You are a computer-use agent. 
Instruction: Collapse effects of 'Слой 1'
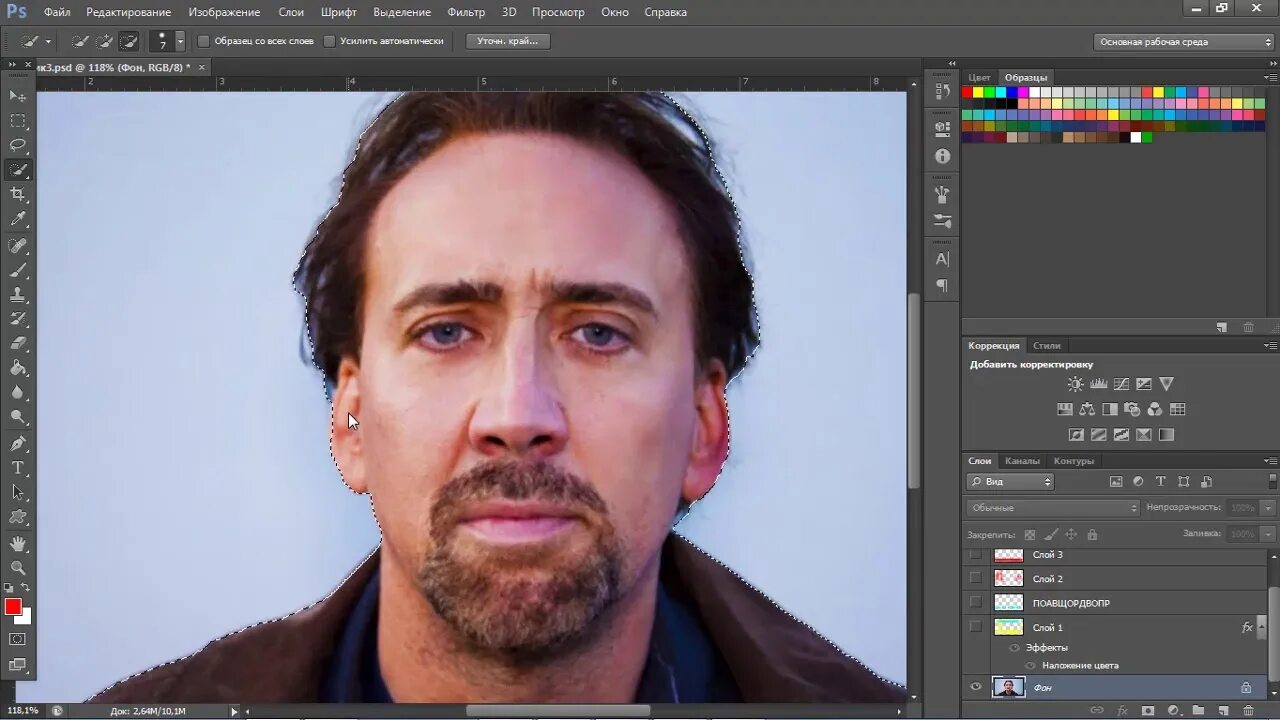coord(1261,628)
